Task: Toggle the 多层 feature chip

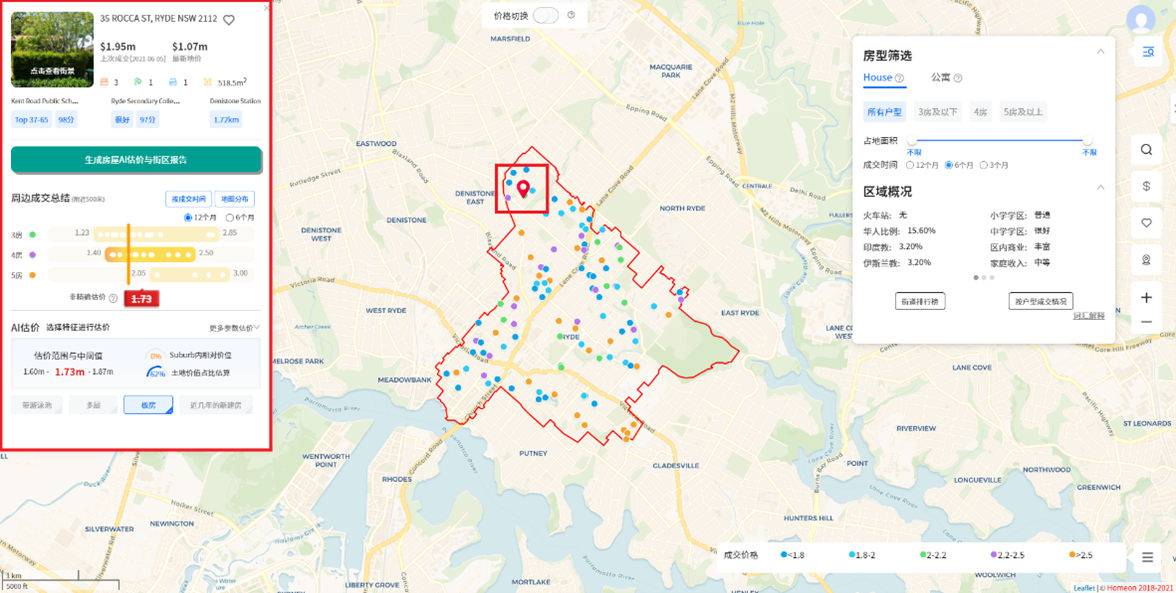Action: 93,405
